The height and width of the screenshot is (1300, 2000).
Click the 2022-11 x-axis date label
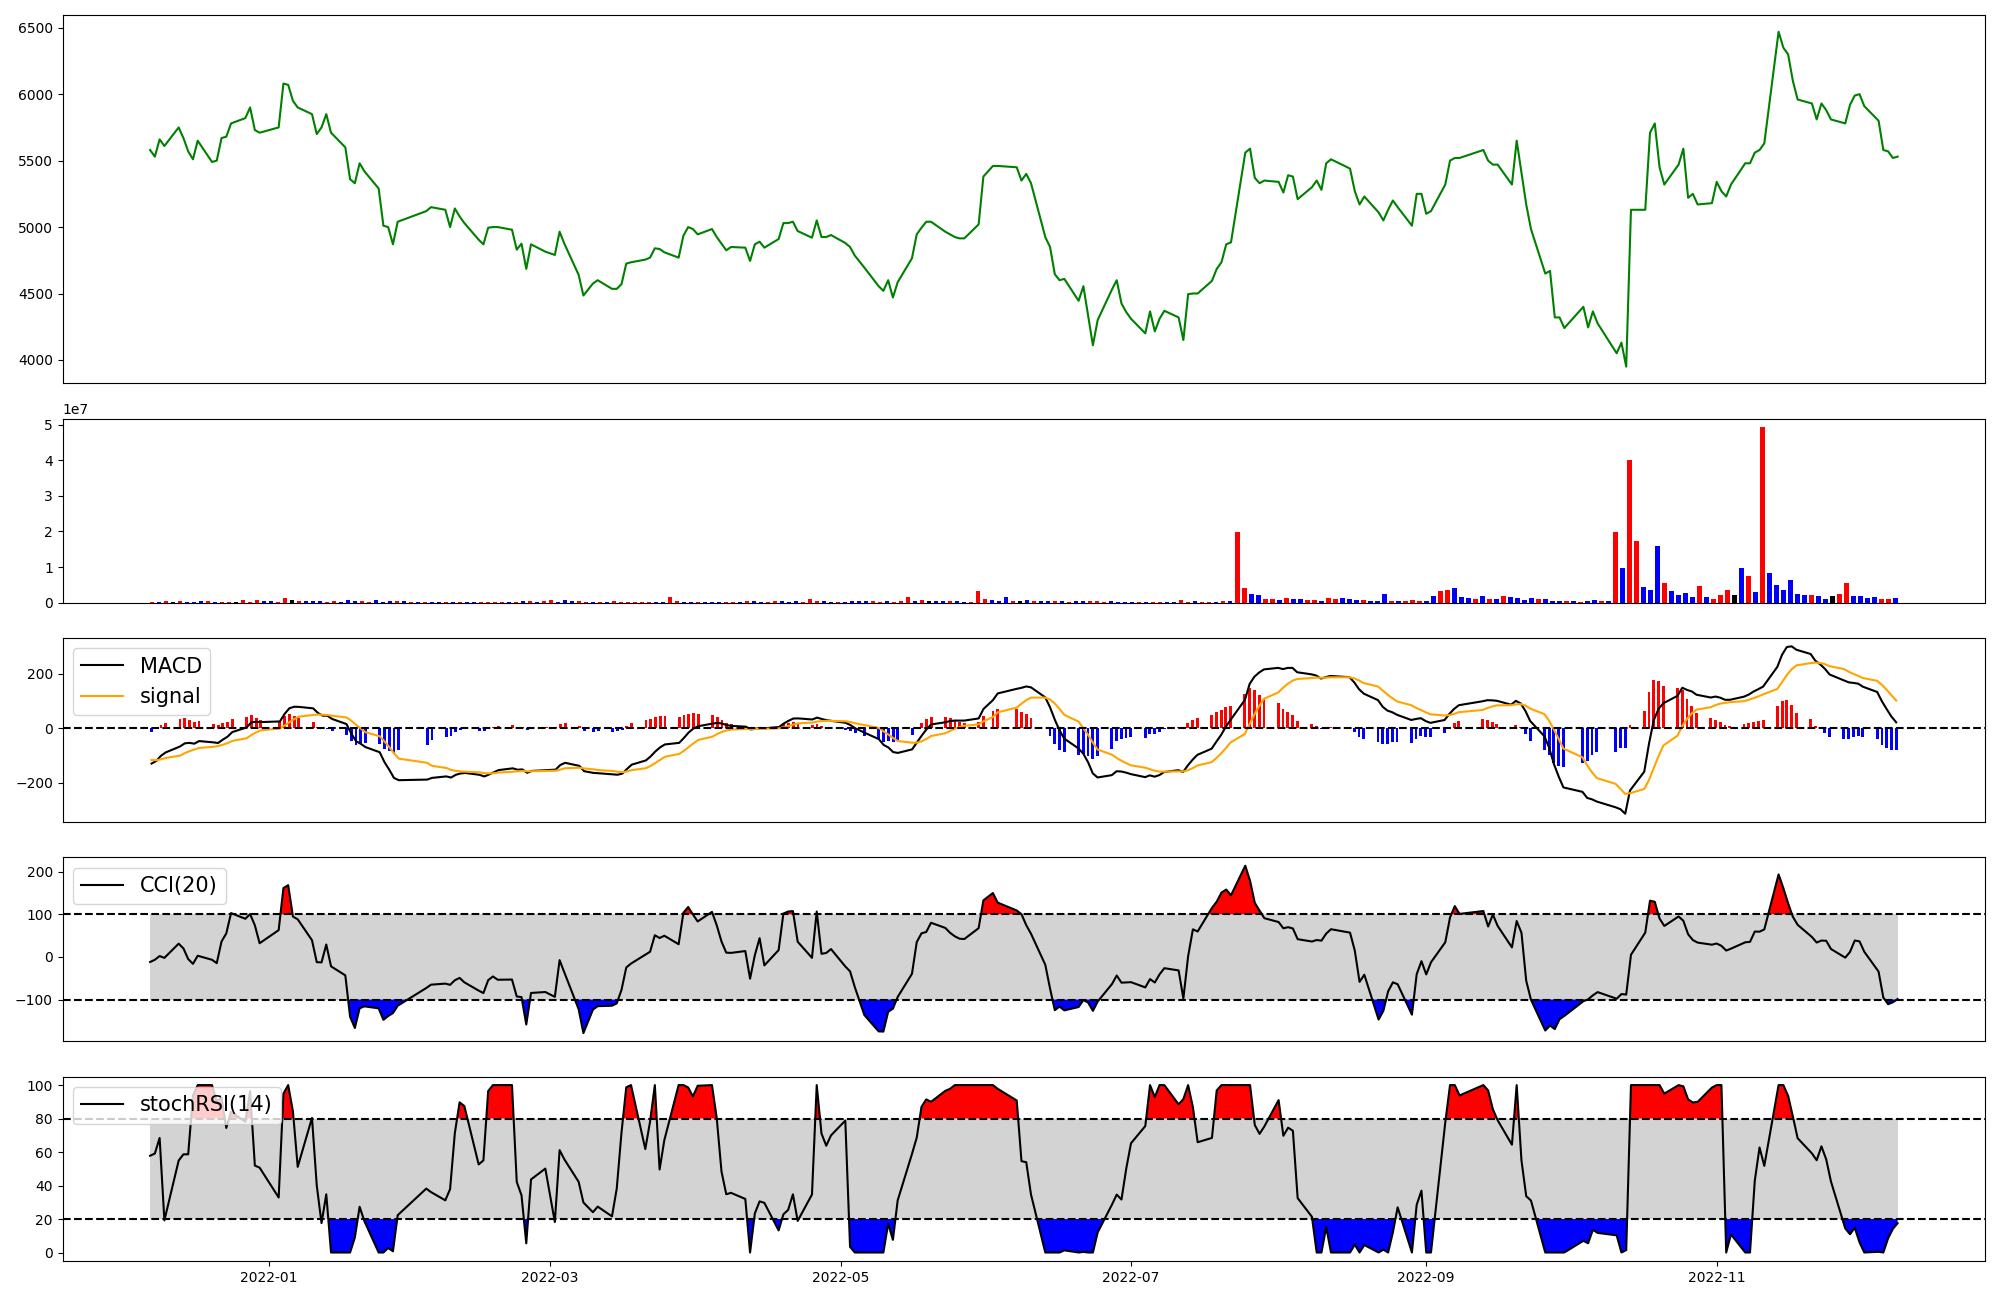1717,1277
